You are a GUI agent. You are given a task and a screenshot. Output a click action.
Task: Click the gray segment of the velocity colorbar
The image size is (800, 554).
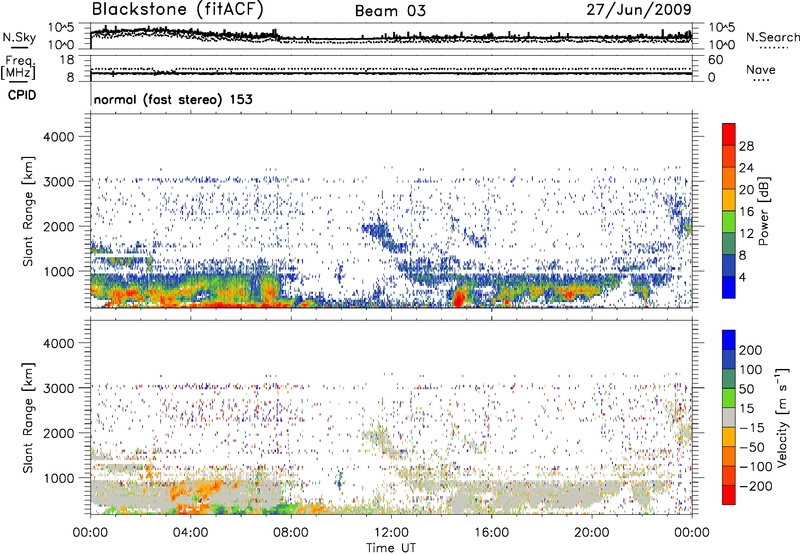pos(729,417)
